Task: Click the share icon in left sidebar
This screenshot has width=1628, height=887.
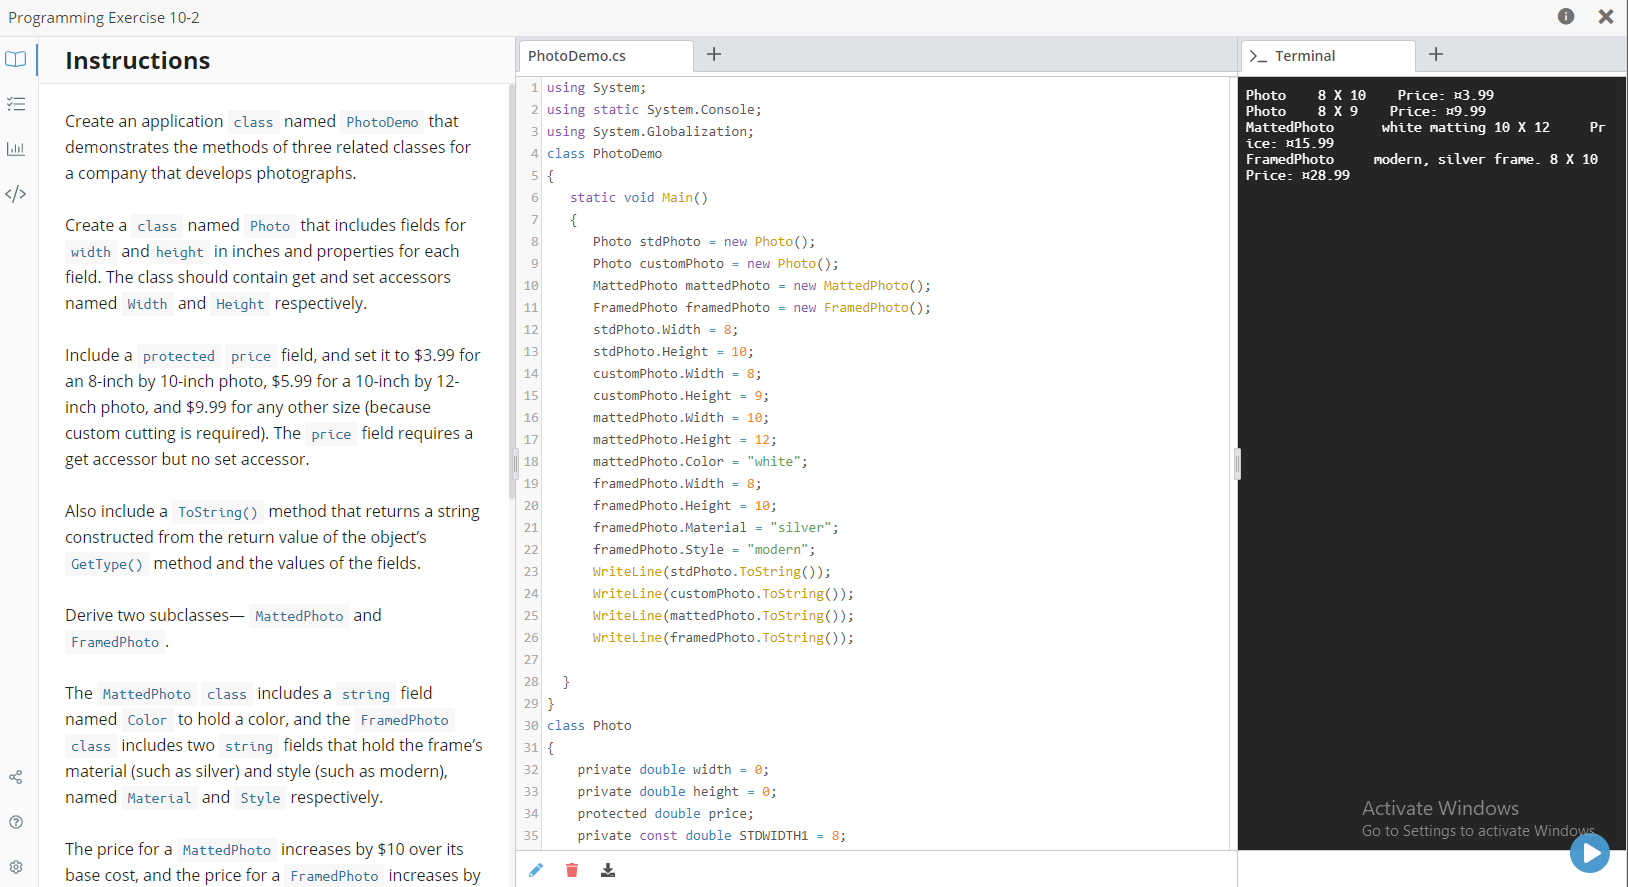Action: click(x=16, y=777)
